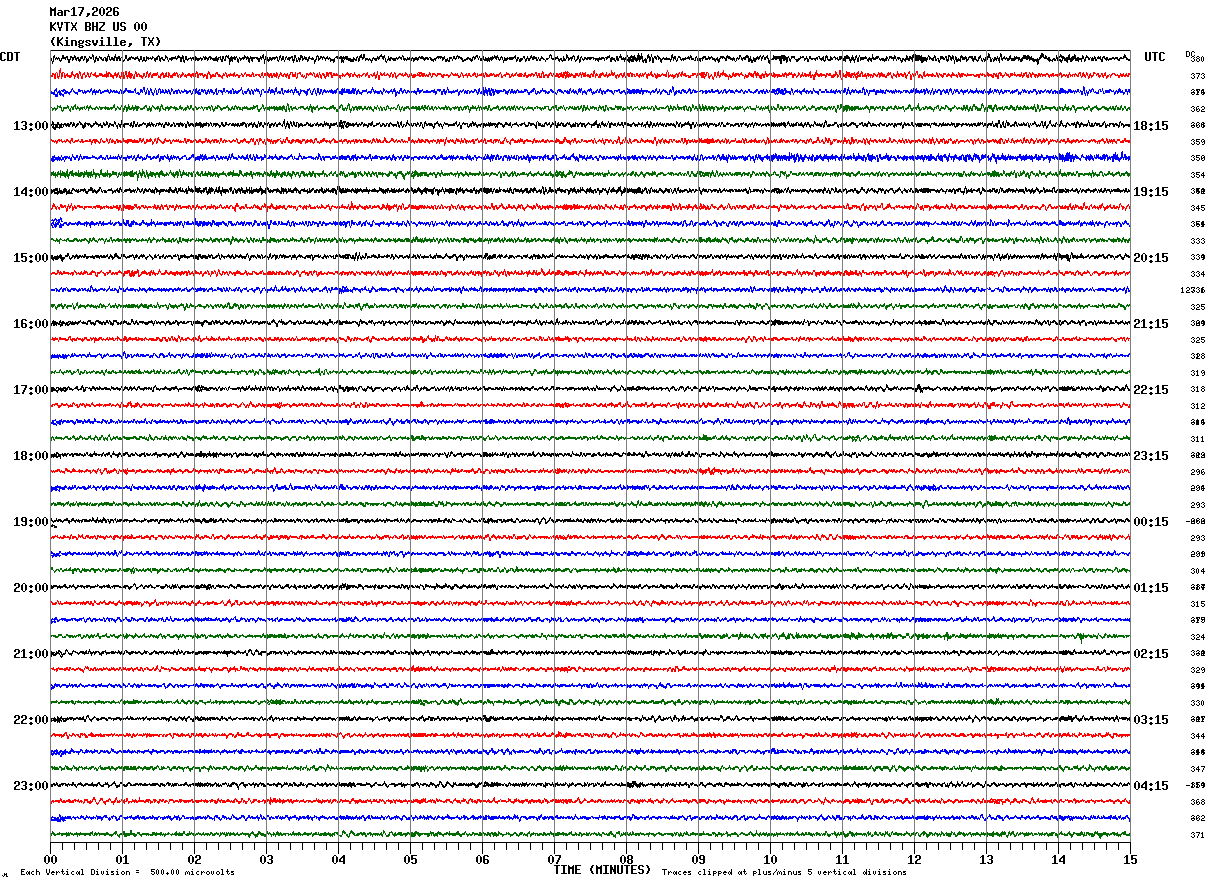This screenshot has height=886, width=1210.
Task: Click the Each Vertical Division 500.00 microvolts note
Action: (x=127, y=872)
